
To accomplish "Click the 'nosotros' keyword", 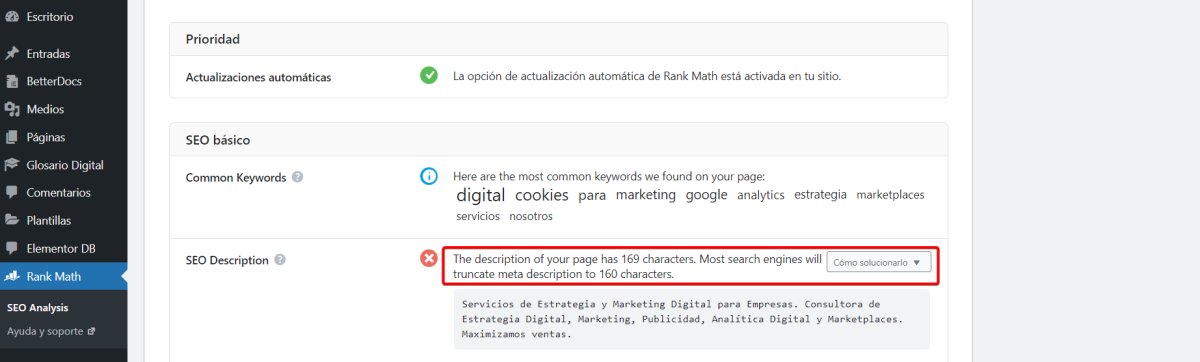I will click(x=531, y=216).
